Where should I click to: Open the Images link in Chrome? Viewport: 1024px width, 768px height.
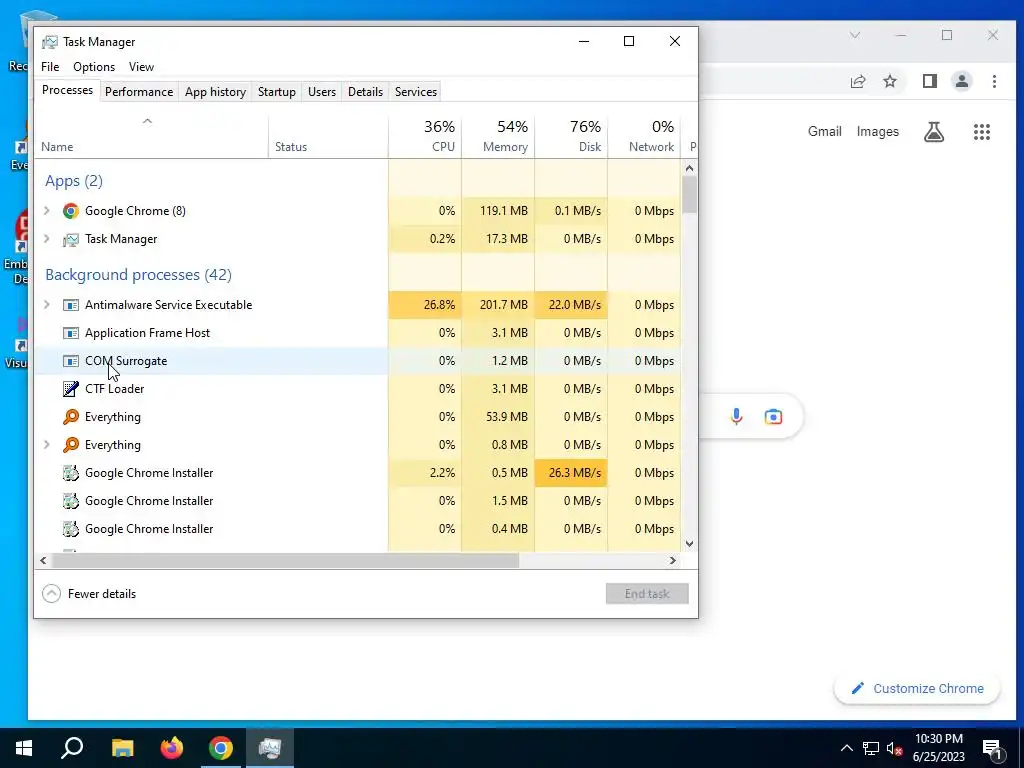click(878, 131)
